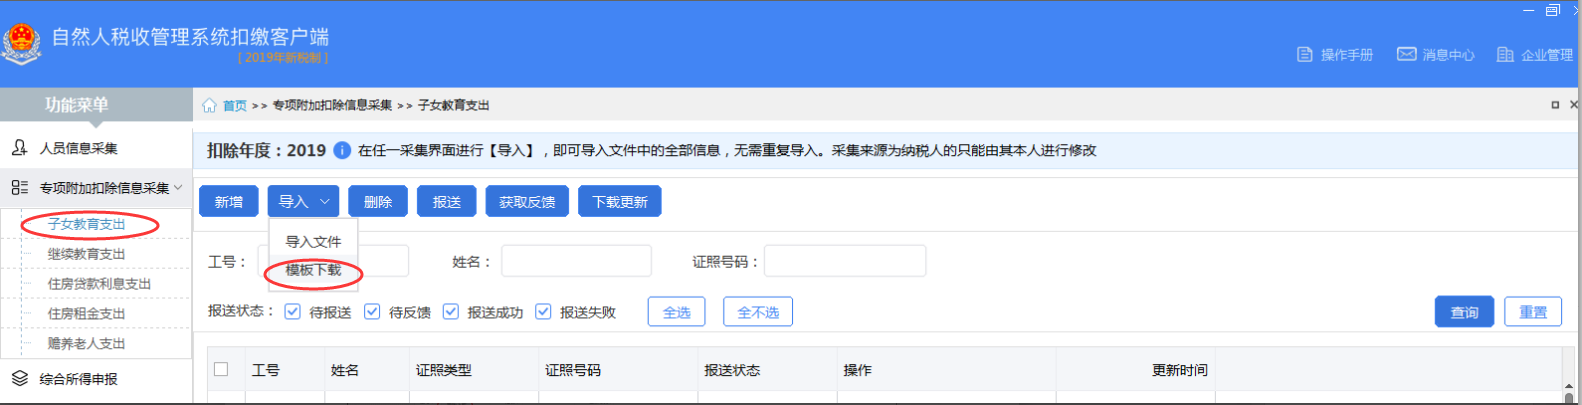Collapse the 专项附加扣除信息采集 menu chevron

click(178, 188)
